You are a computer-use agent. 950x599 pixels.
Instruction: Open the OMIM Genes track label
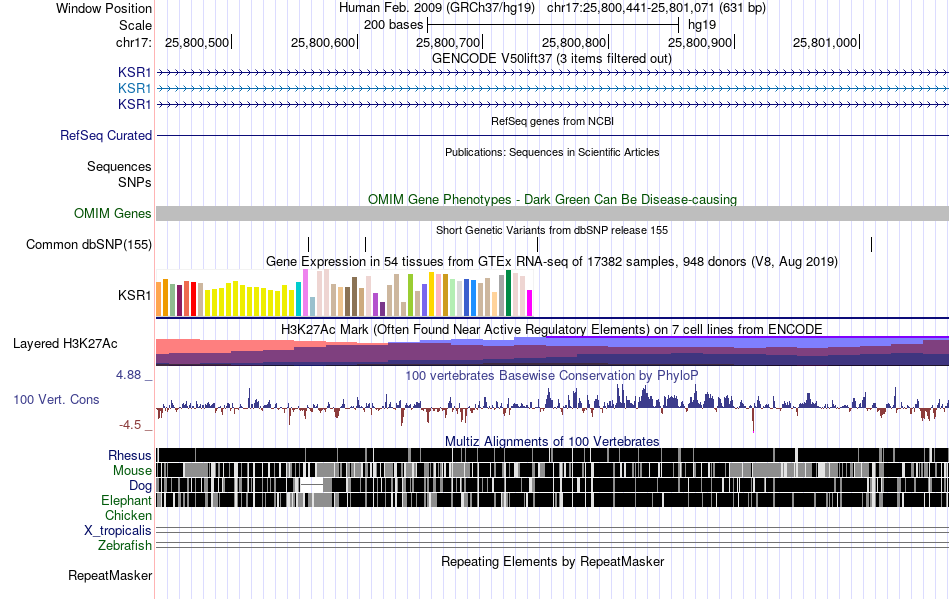pos(112,213)
